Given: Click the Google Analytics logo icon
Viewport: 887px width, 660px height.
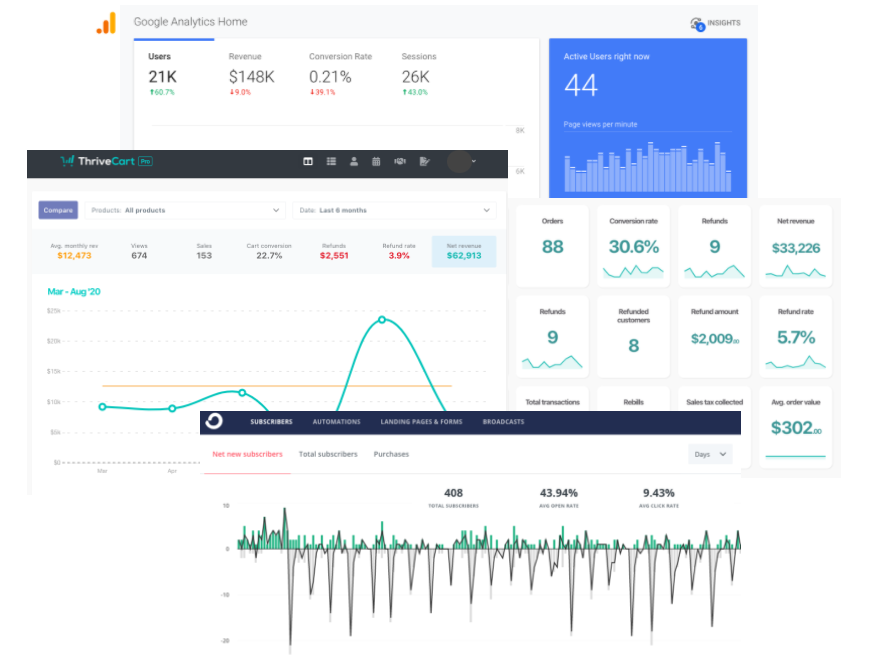Looking at the screenshot, I should 106,24.
